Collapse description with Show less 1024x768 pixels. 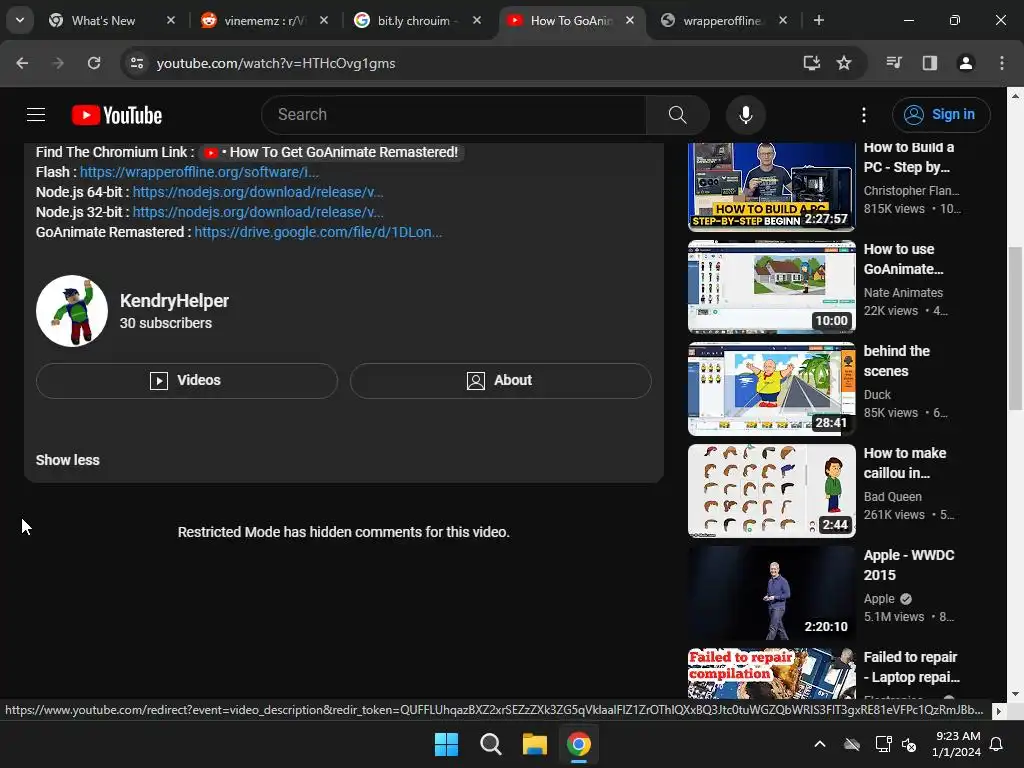[x=68, y=460]
